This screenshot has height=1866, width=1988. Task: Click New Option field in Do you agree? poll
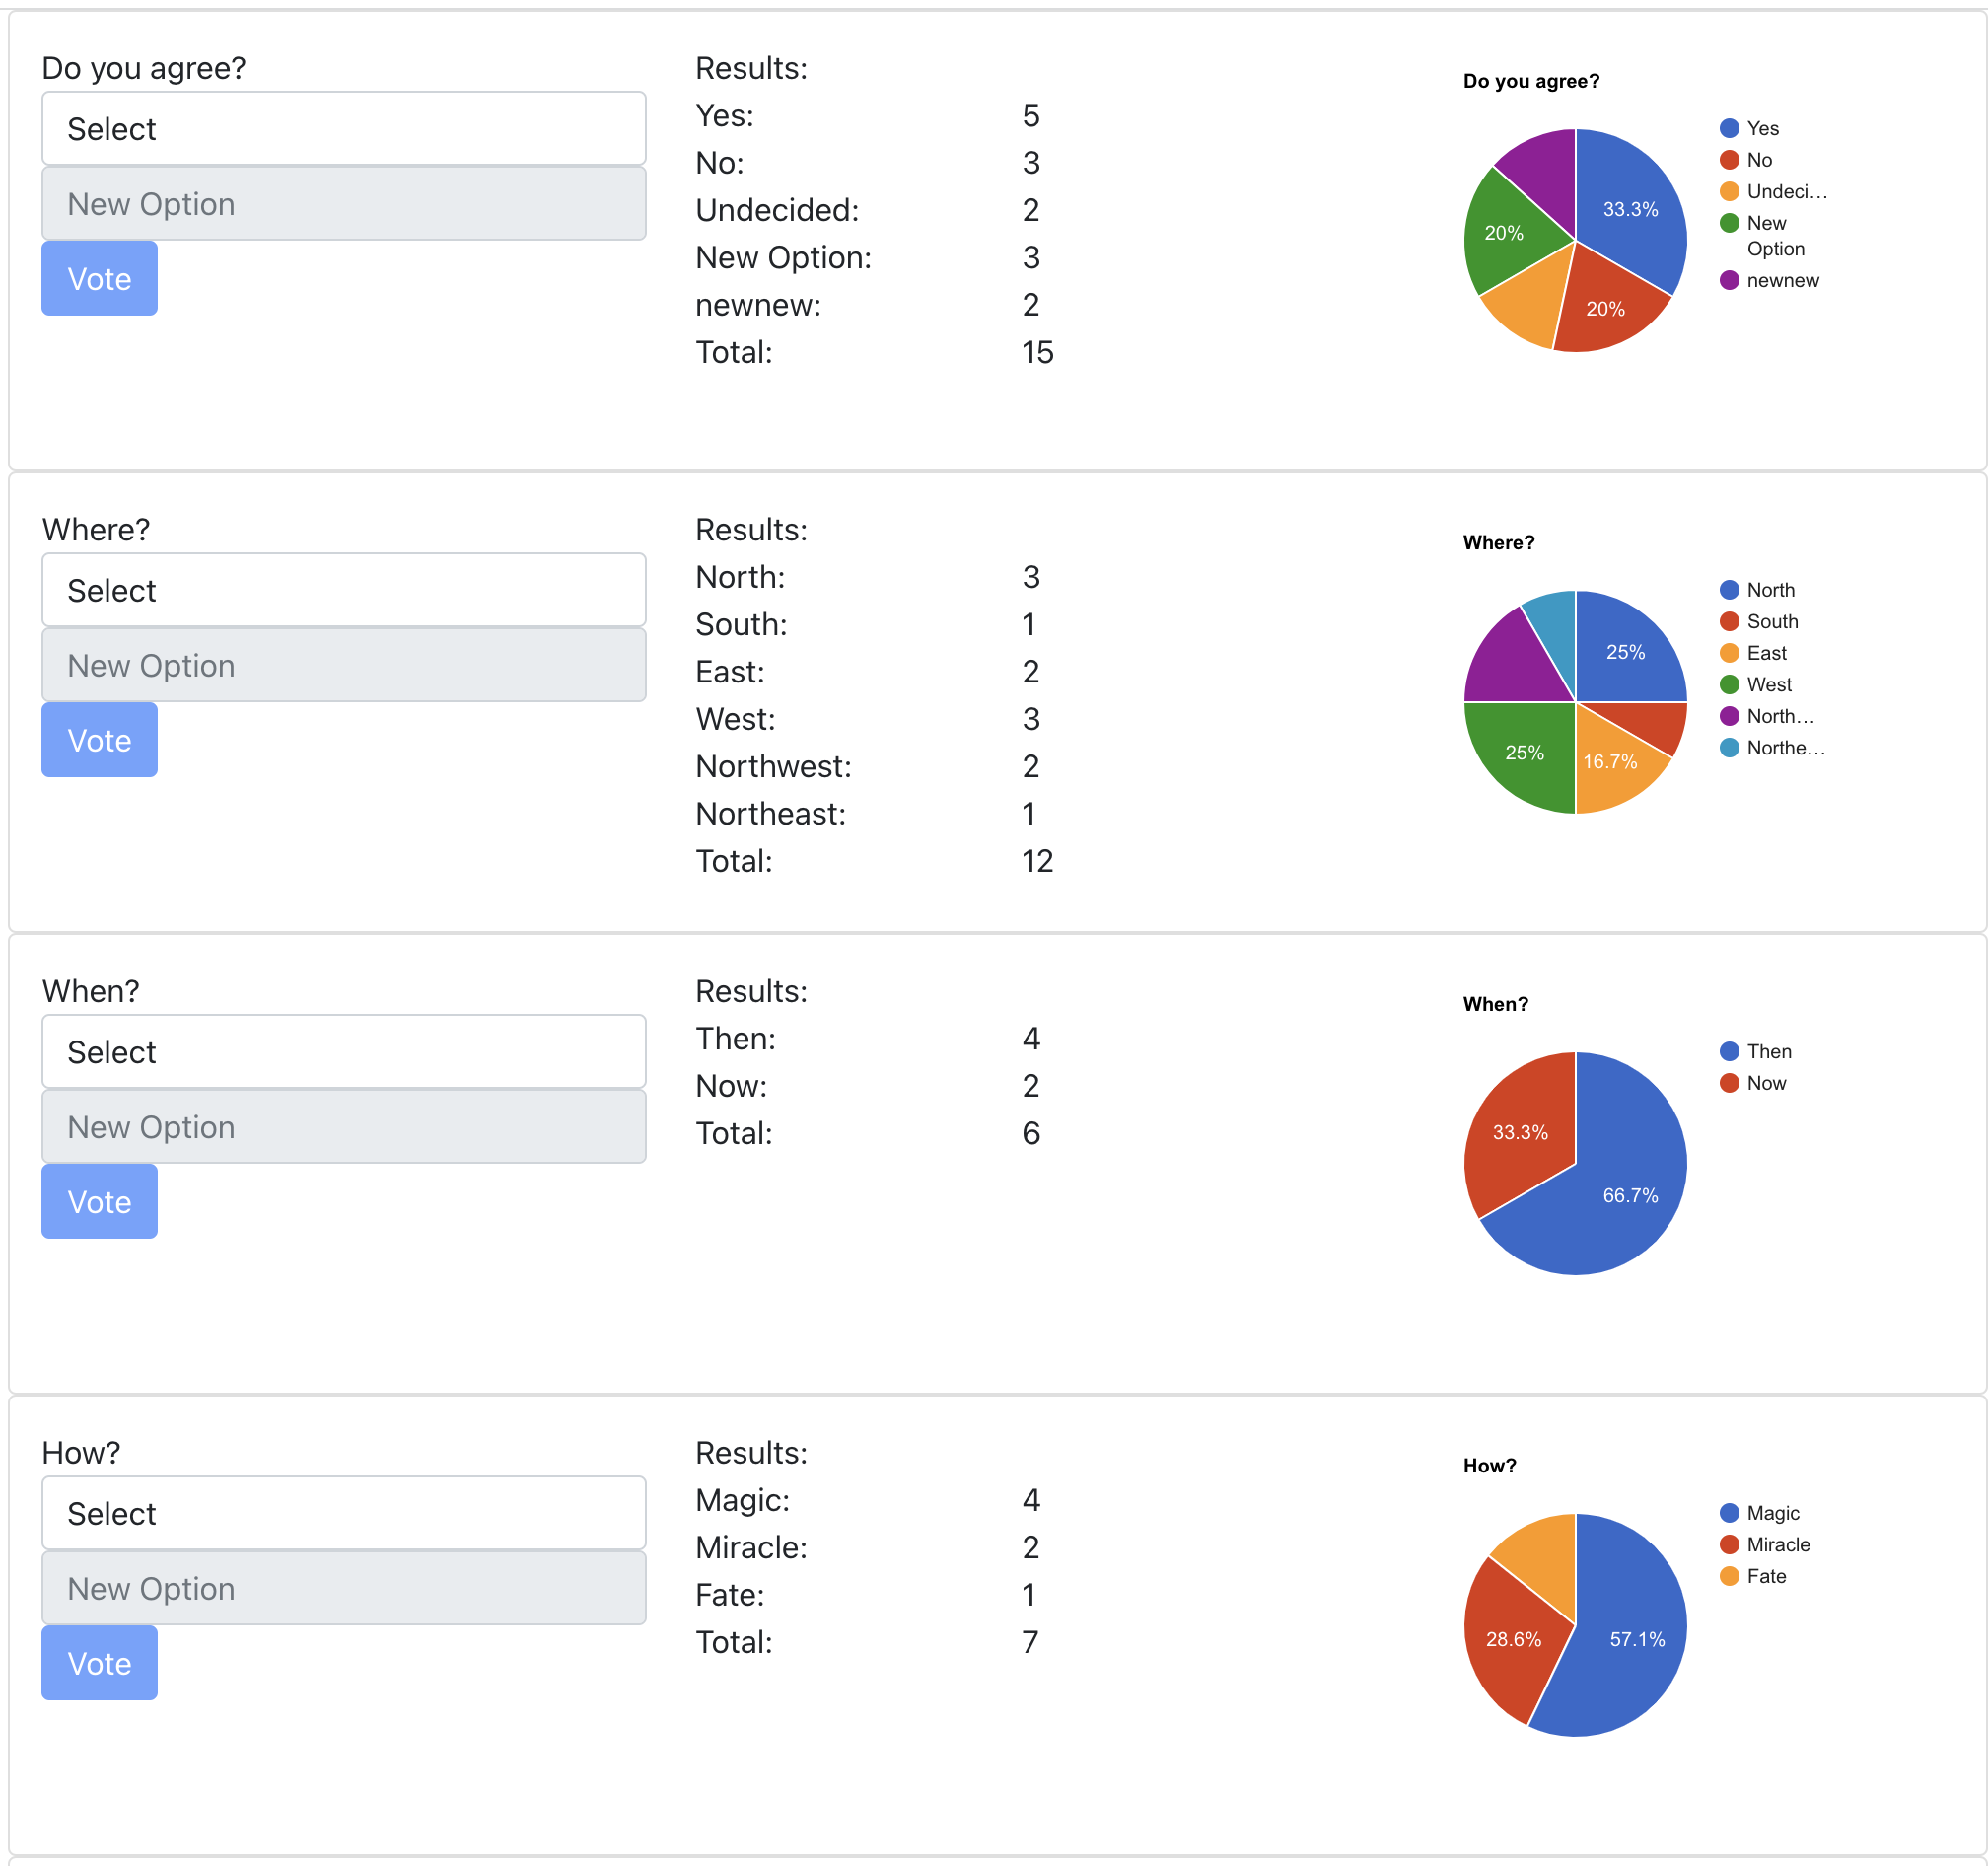(x=343, y=204)
